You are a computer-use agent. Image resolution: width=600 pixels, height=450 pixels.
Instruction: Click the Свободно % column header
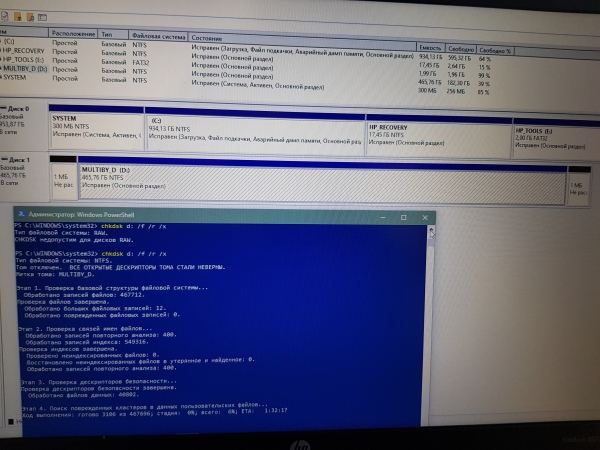pyautogui.click(x=495, y=49)
